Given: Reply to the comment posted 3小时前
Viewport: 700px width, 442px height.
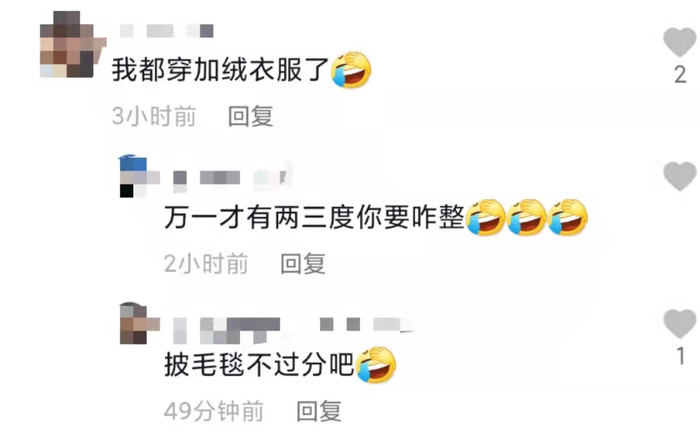Looking at the screenshot, I should pyautogui.click(x=250, y=117).
